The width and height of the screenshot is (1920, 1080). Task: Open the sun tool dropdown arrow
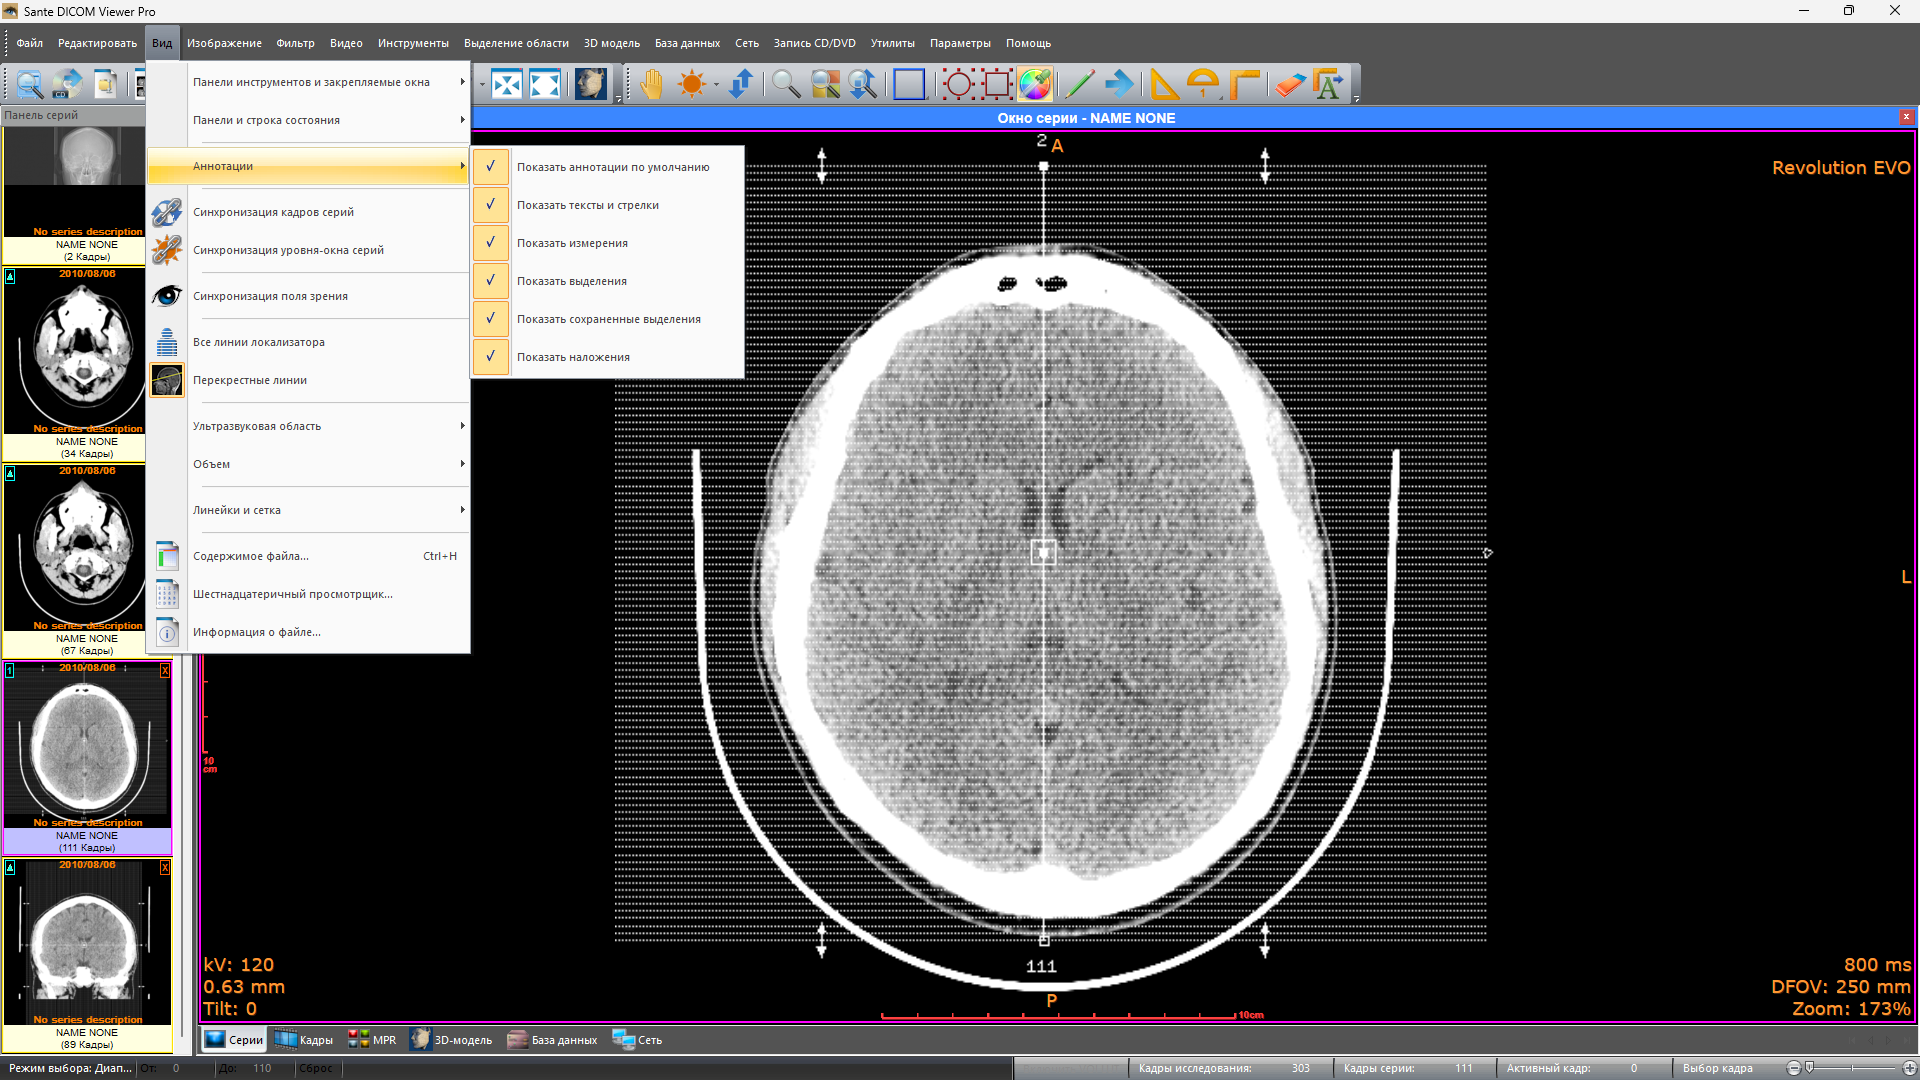coord(716,85)
